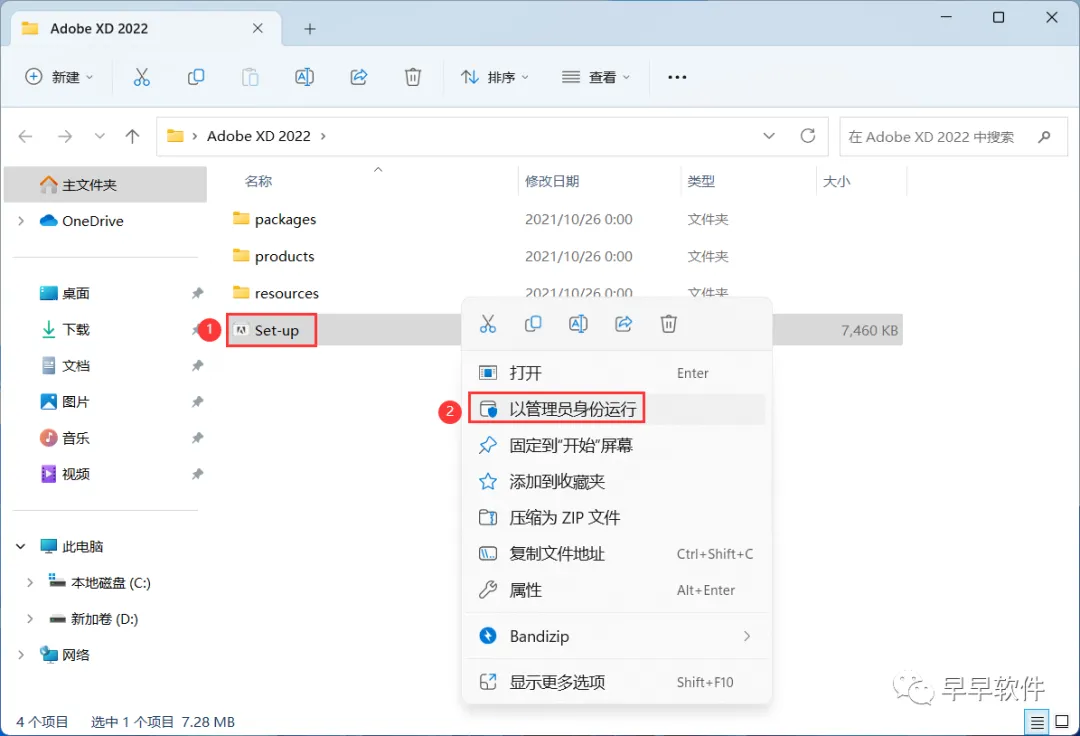
Task: Click the Share icon in the top toolbar
Action: [x=359, y=77]
